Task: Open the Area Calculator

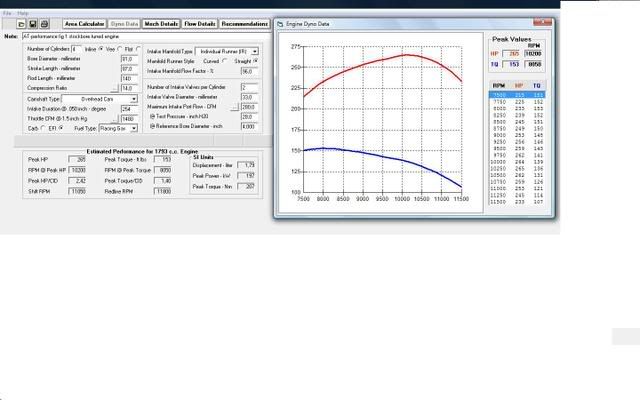Action: pyautogui.click(x=83, y=22)
